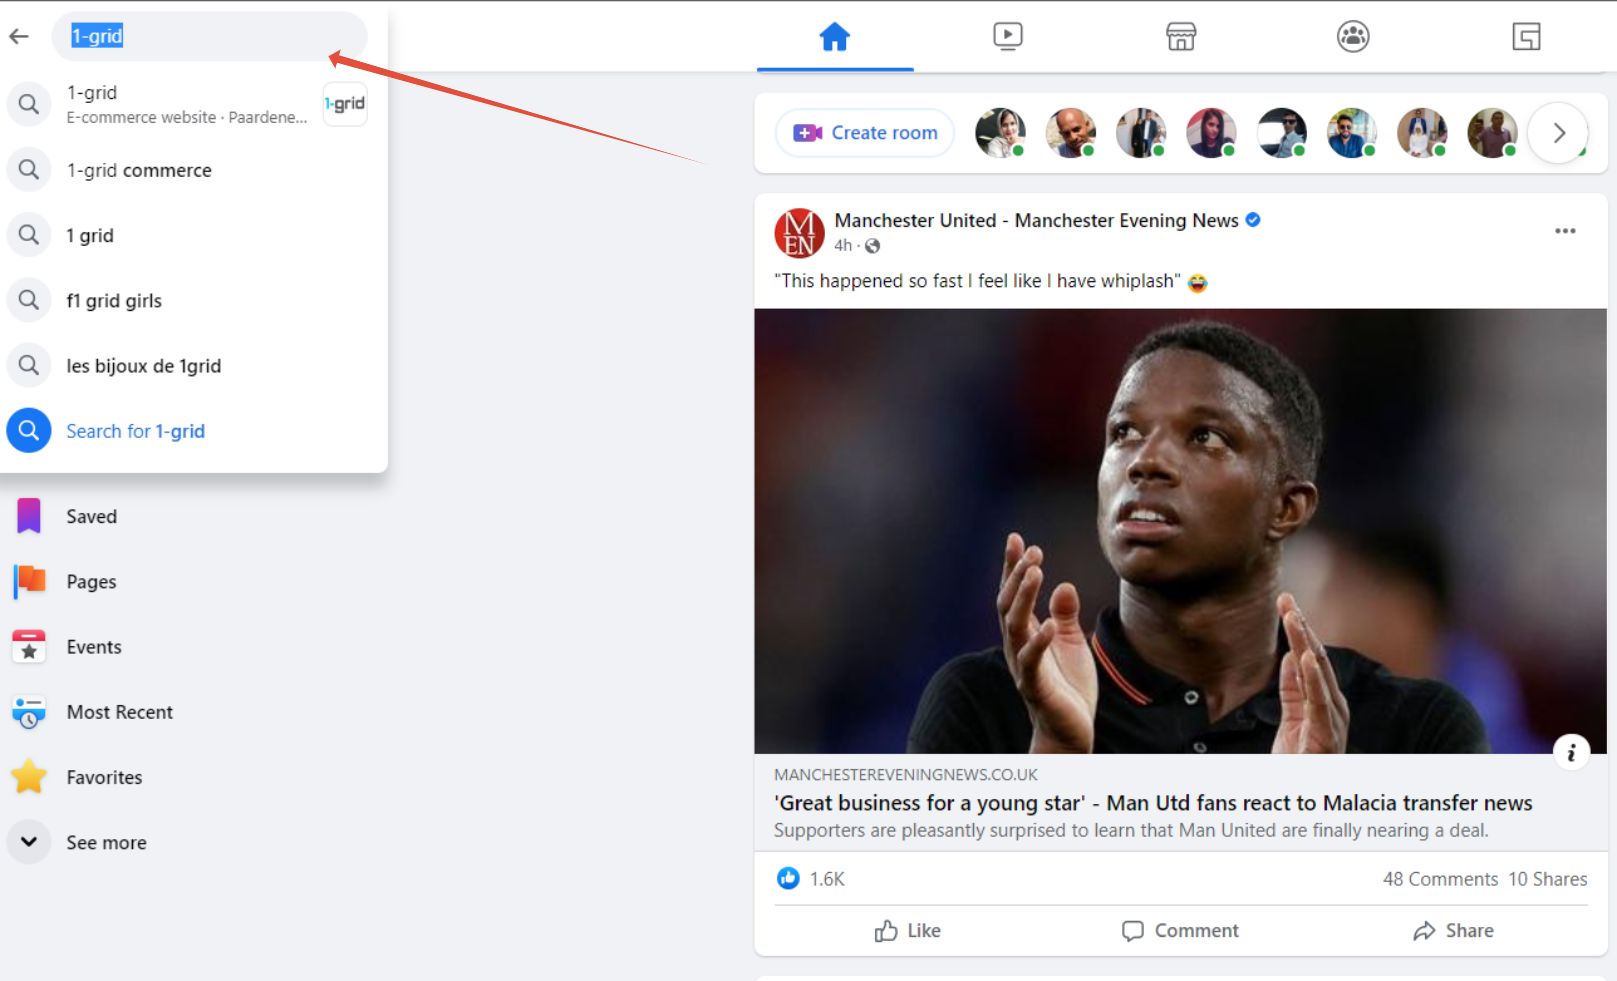Click magnifier icon beside '1-grid commerce'
The image size is (1617, 981).
(x=29, y=170)
